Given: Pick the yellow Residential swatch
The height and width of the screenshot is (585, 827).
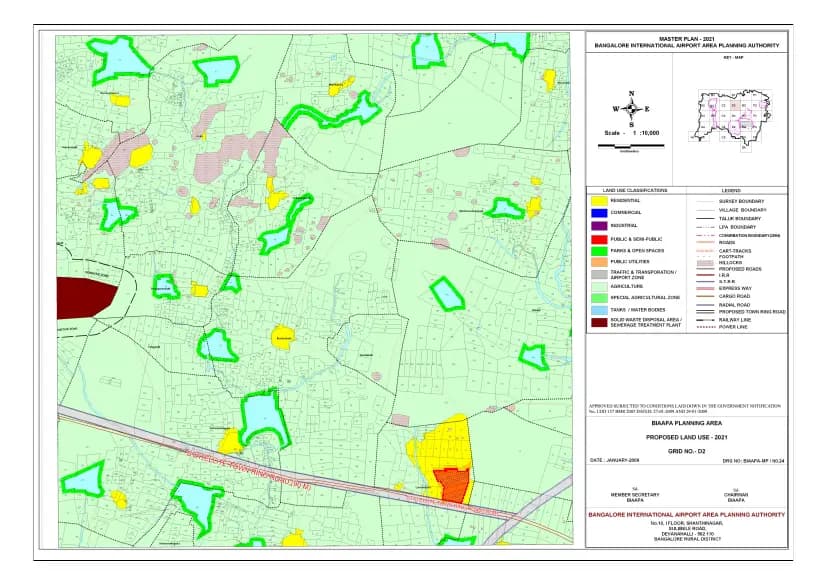Looking at the screenshot, I should point(599,201).
